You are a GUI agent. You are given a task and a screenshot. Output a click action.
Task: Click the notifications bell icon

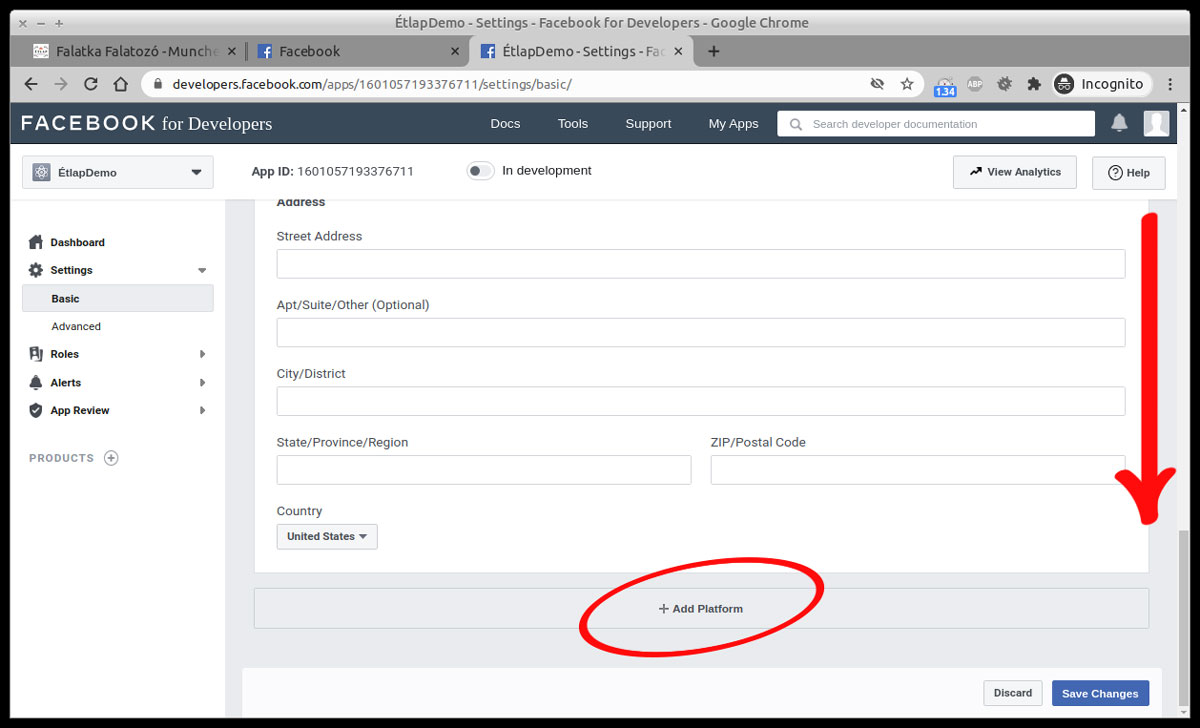point(1119,123)
